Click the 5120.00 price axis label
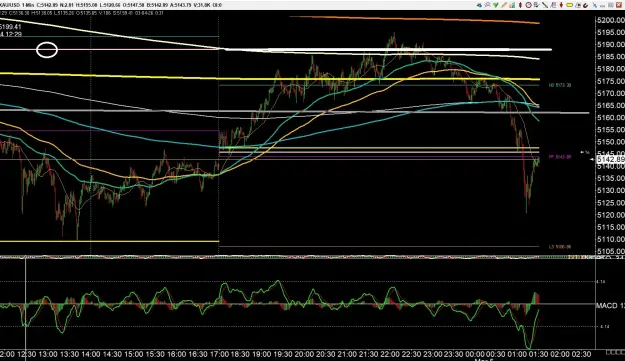 point(611,215)
